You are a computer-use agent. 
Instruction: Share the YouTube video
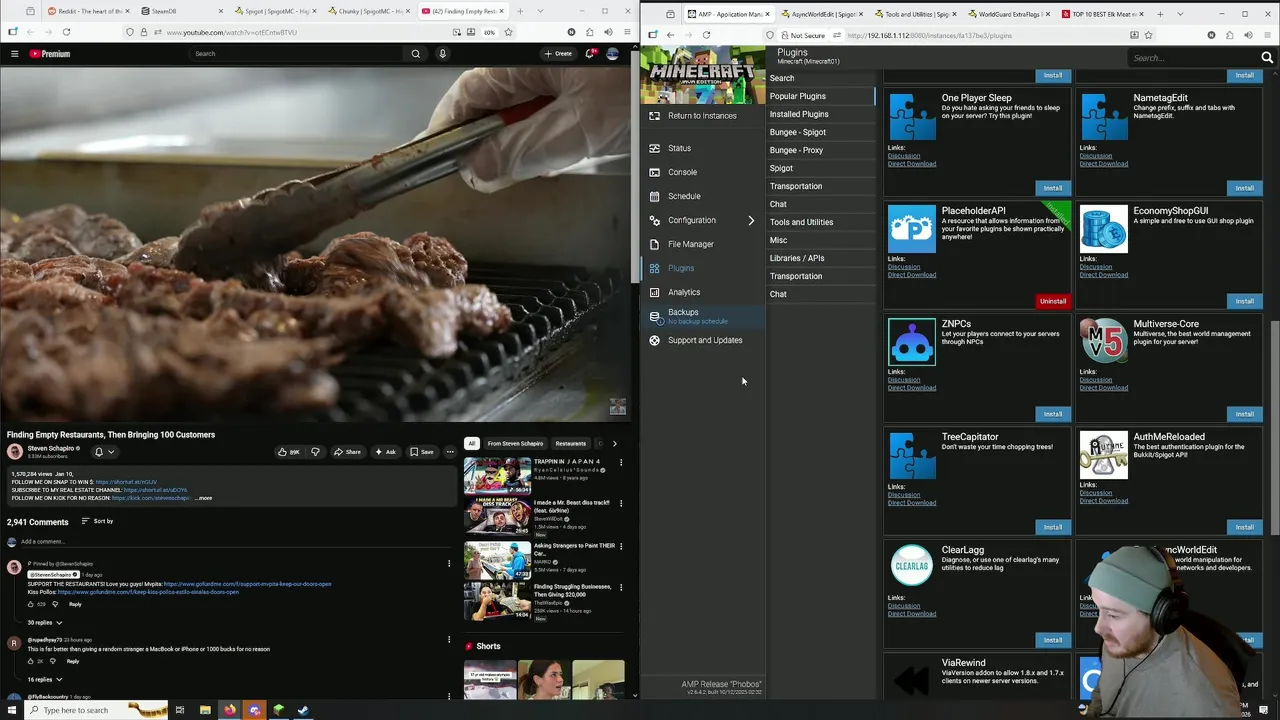click(x=347, y=452)
